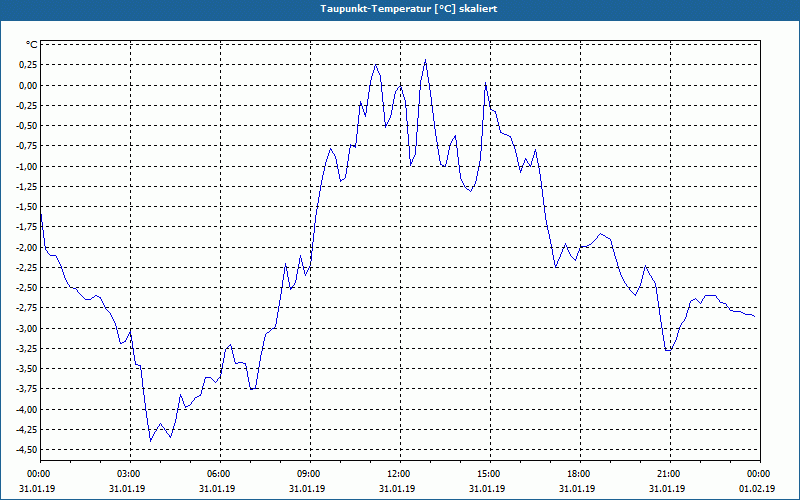The image size is (800, 500).
Task: Click the 03:00 time axis label
Action: click(130, 474)
